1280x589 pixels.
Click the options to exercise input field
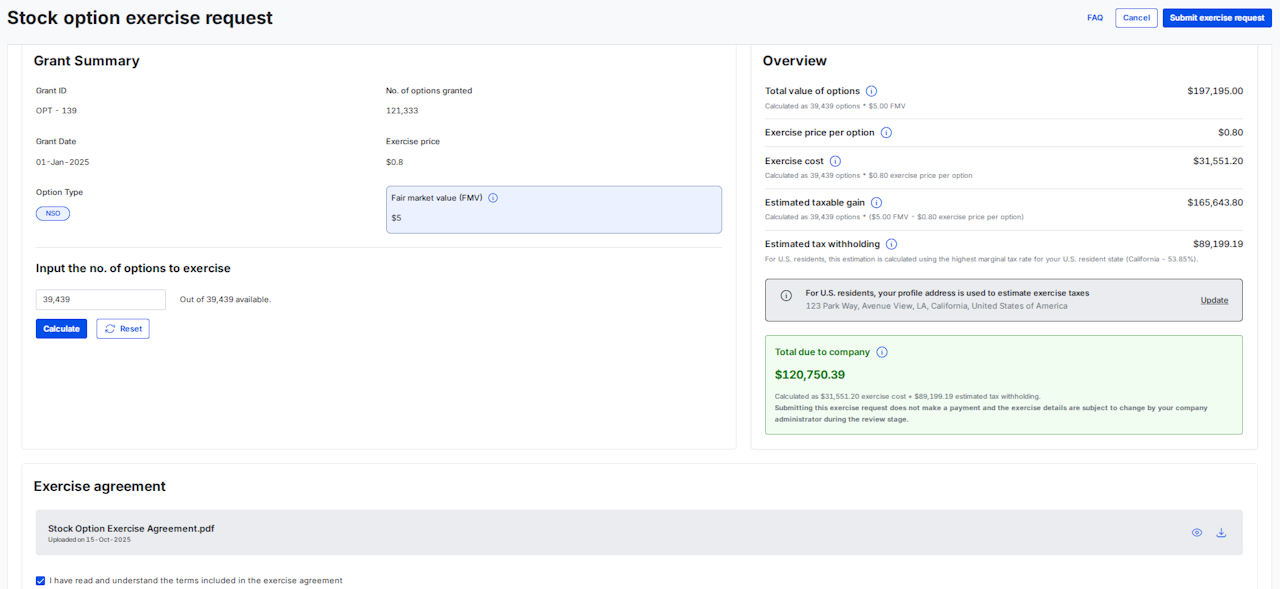click(x=101, y=299)
